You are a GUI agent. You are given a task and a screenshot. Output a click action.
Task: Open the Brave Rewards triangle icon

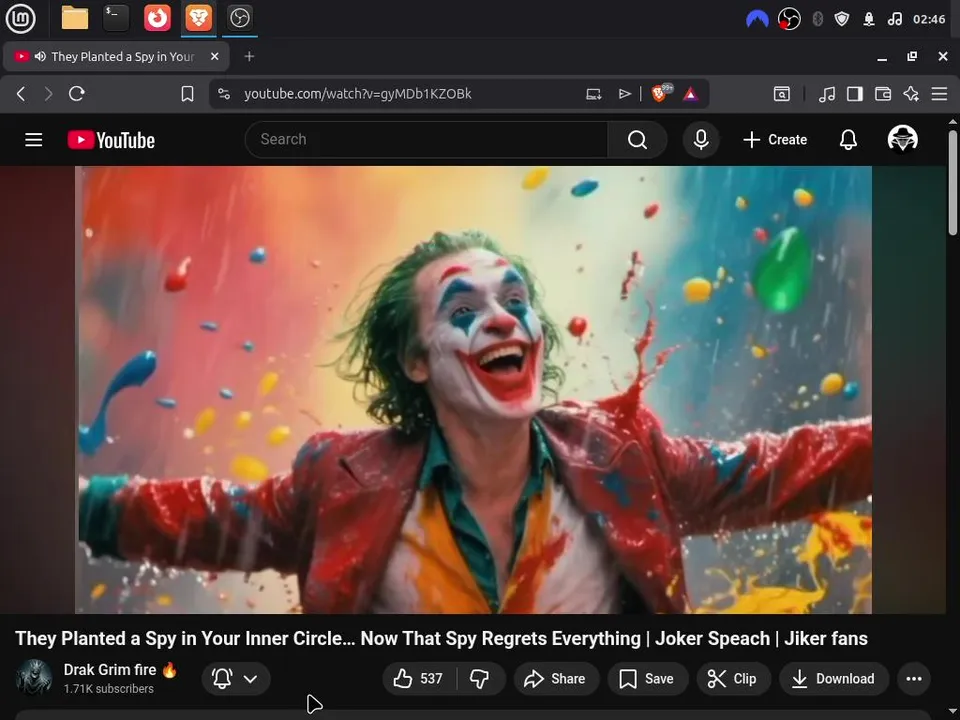click(691, 94)
